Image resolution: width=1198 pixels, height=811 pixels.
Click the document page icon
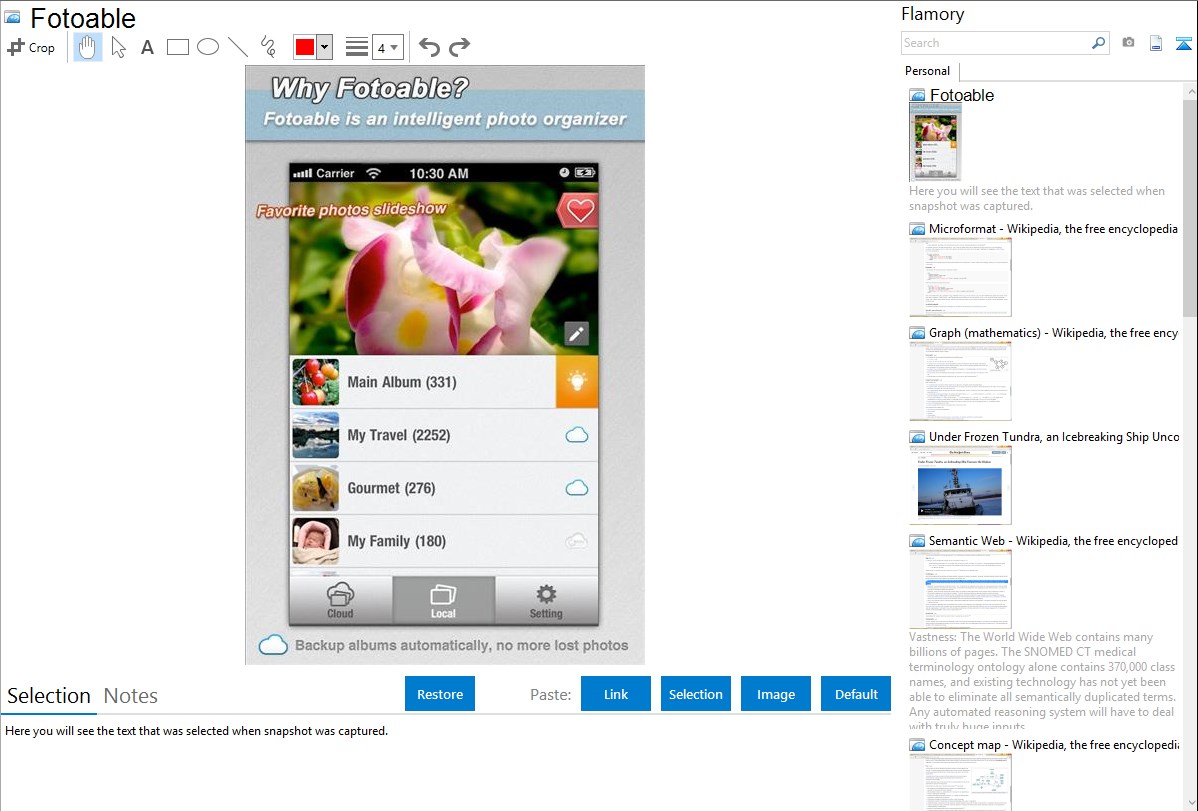click(1156, 43)
